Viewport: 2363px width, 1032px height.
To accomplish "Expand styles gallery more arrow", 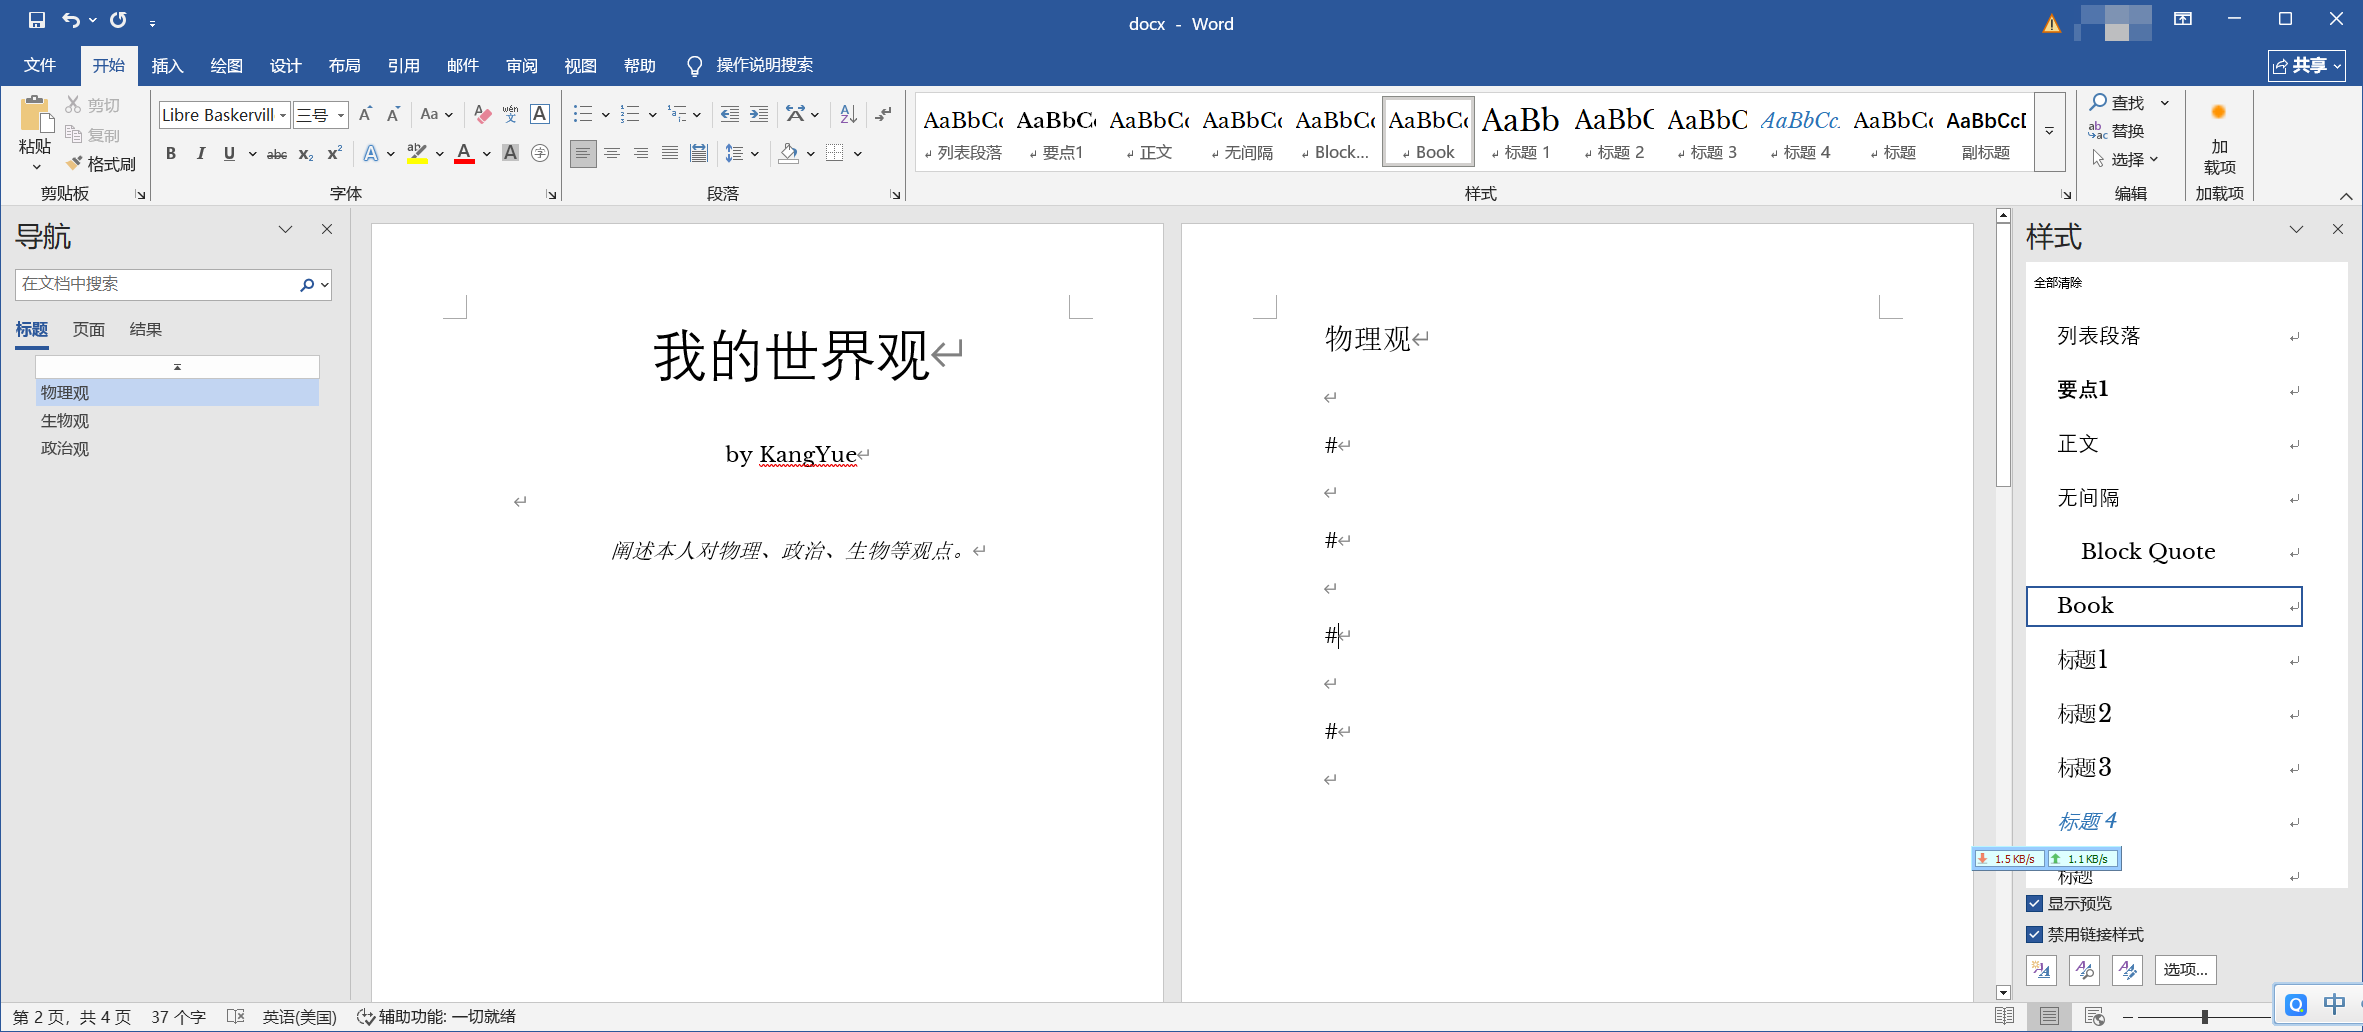I will (x=2049, y=132).
